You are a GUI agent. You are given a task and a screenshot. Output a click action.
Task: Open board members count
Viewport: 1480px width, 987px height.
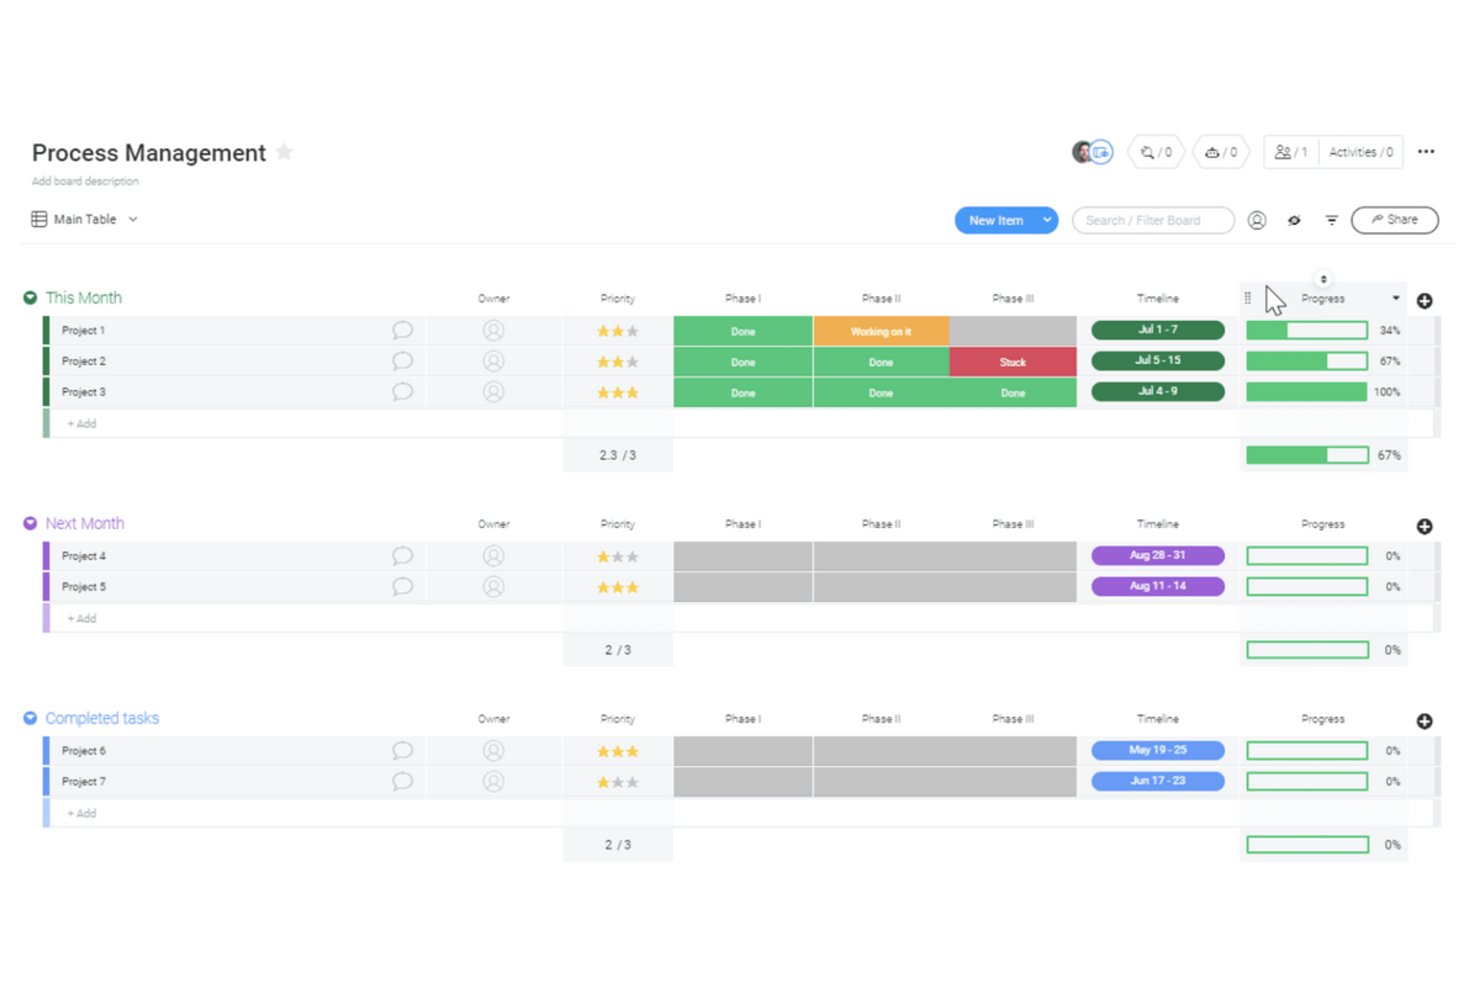[1291, 152]
